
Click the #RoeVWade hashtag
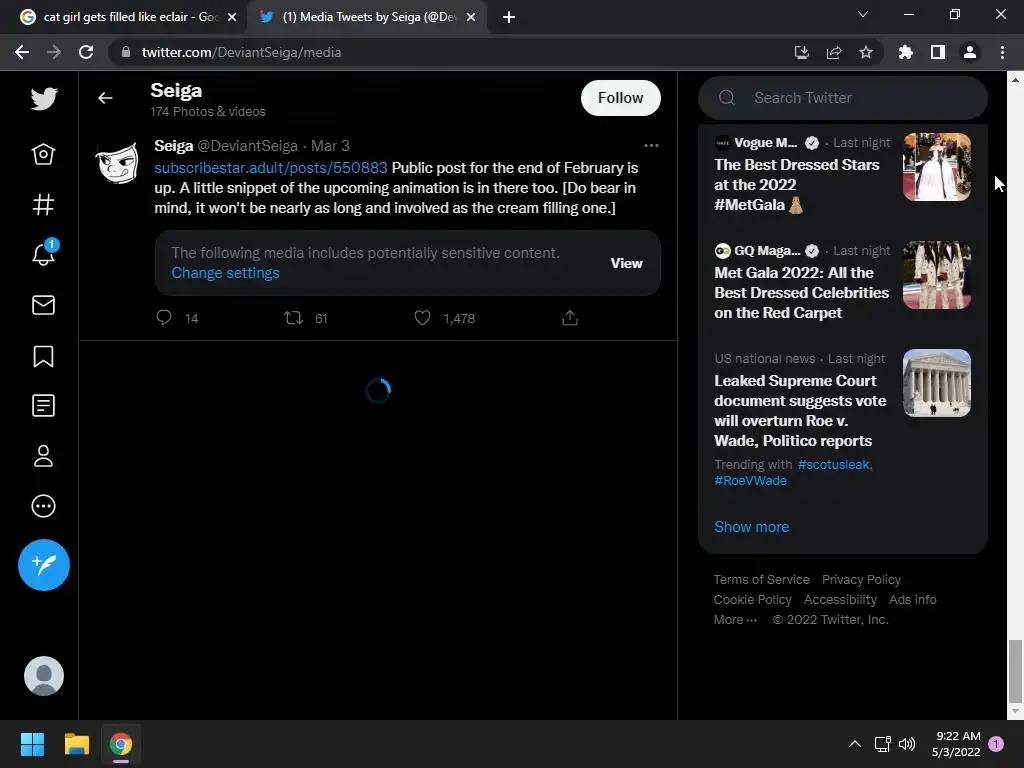[x=750, y=481]
